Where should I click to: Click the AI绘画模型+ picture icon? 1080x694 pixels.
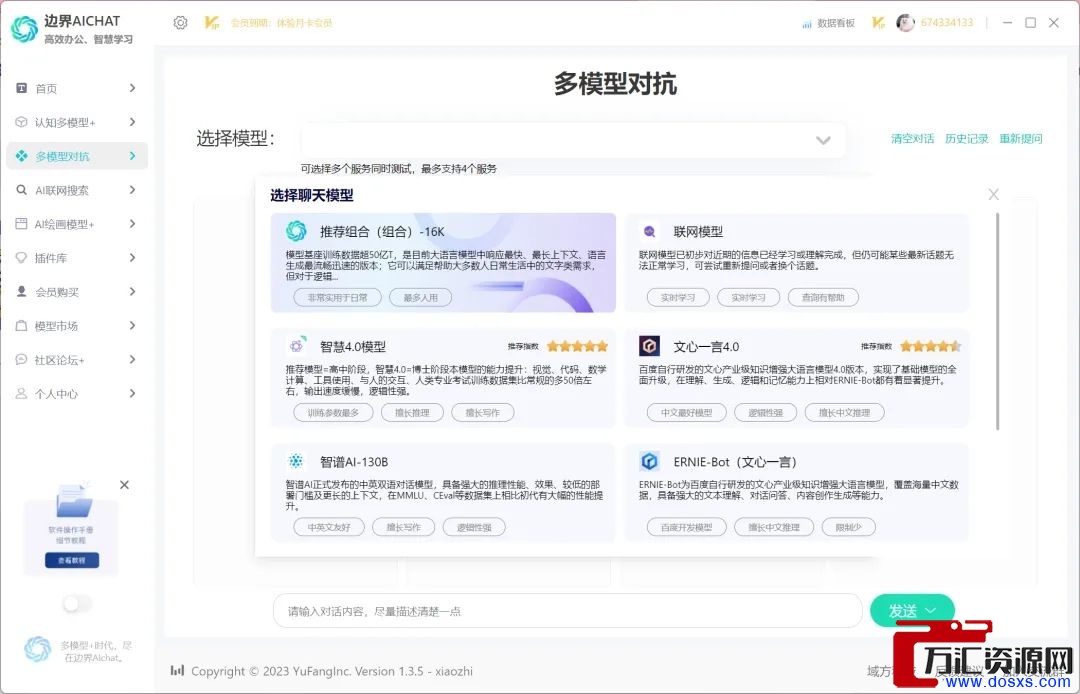point(21,224)
